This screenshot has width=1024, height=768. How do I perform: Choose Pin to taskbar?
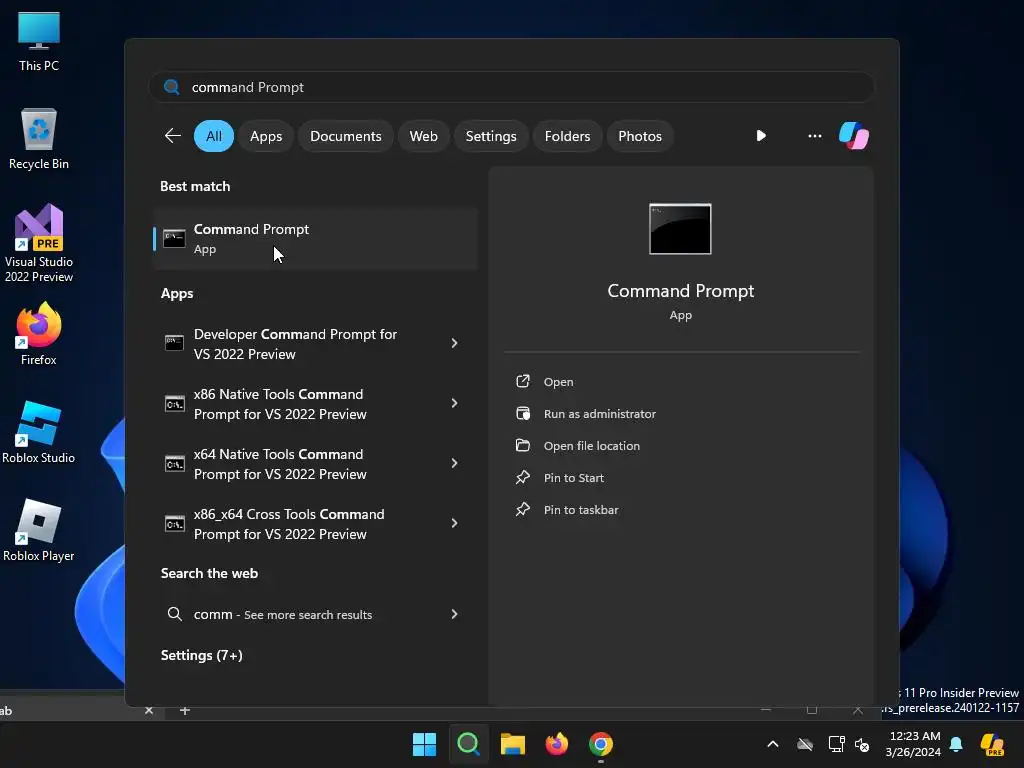click(581, 509)
